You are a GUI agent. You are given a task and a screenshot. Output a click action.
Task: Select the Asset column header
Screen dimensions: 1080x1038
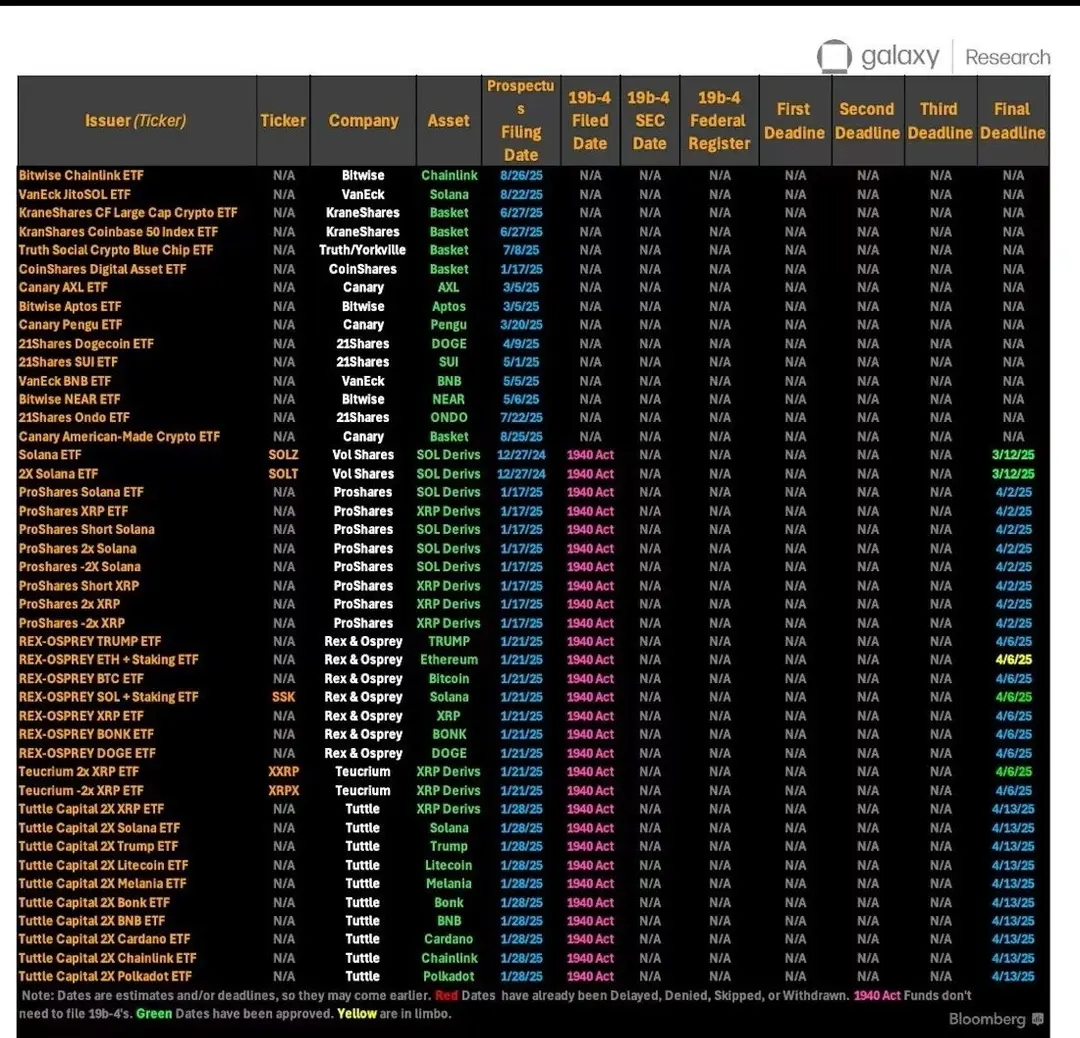click(448, 121)
